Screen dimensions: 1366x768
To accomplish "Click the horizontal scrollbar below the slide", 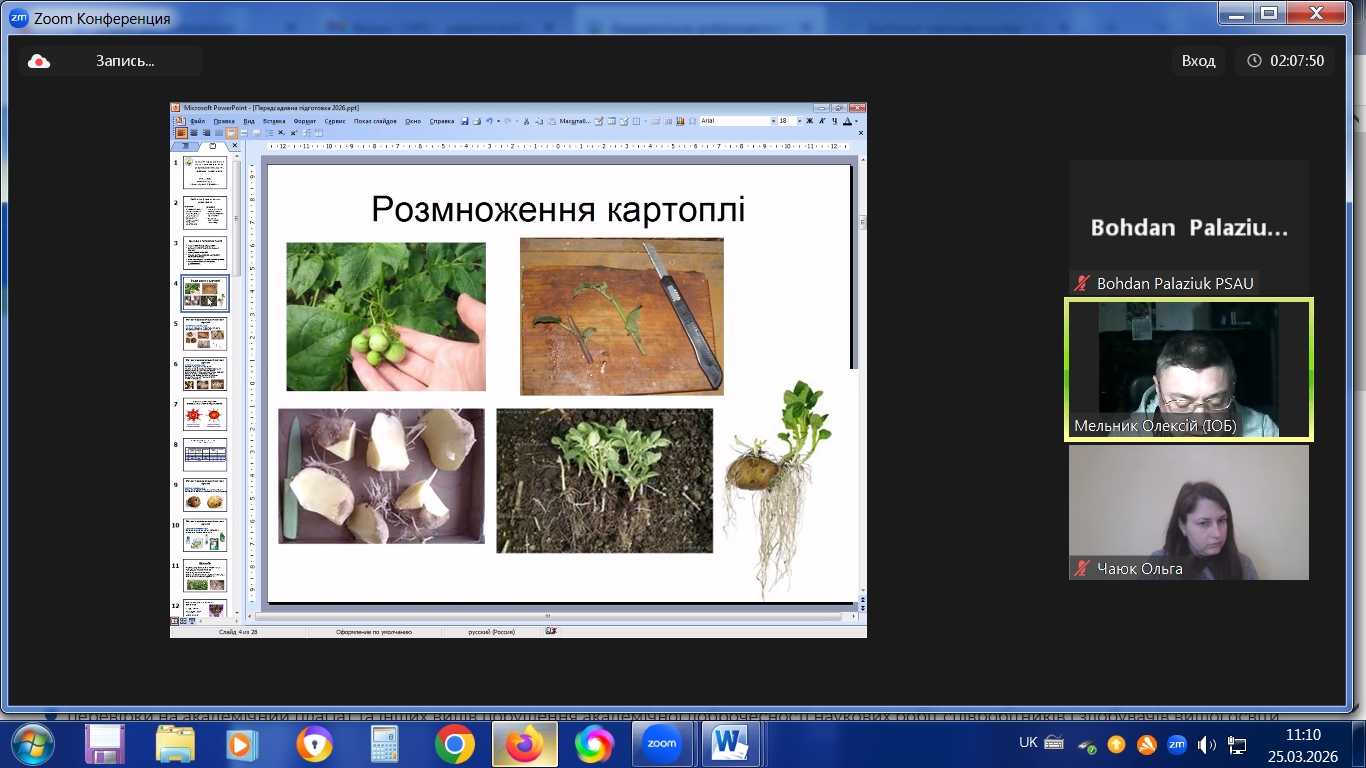I will 546,616.
